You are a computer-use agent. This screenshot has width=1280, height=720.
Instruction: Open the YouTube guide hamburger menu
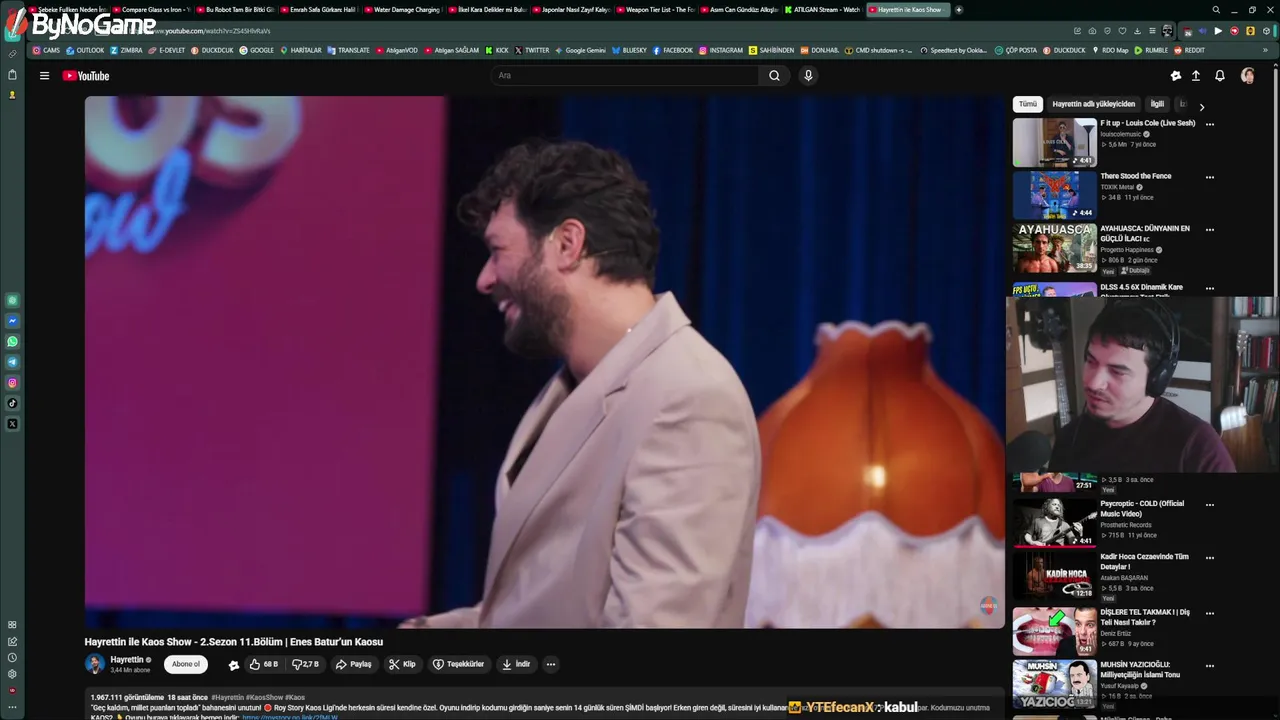point(44,76)
